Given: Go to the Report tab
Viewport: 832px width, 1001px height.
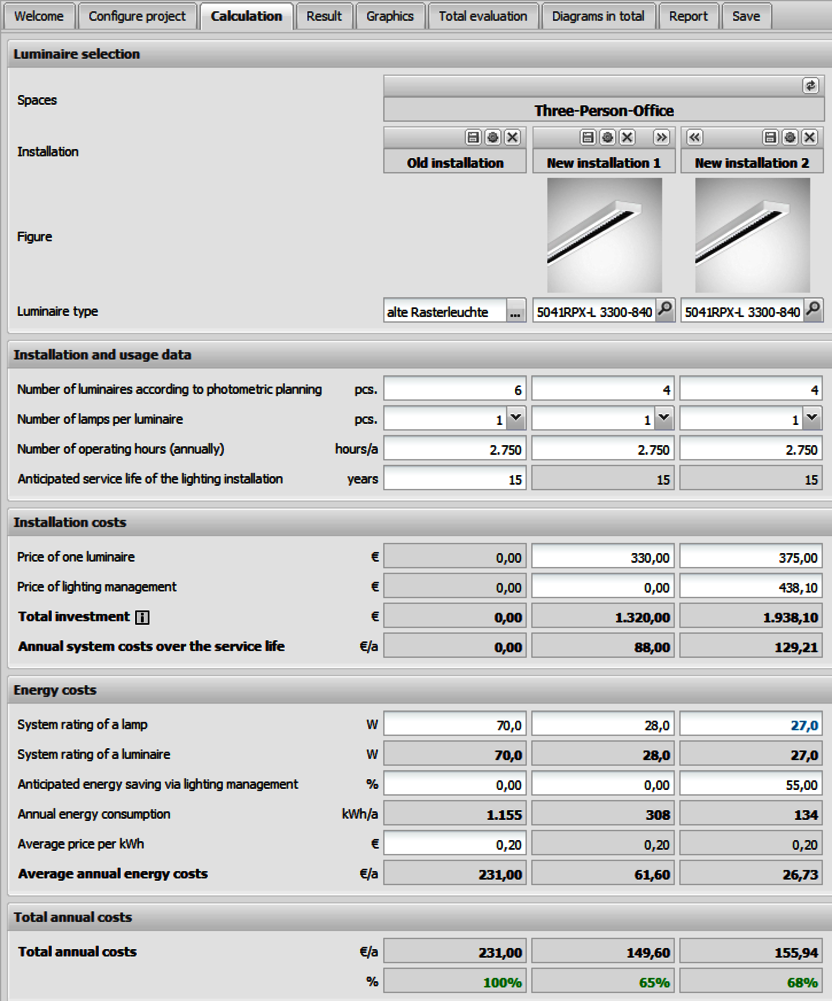Looking at the screenshot, I should (688, 16).
